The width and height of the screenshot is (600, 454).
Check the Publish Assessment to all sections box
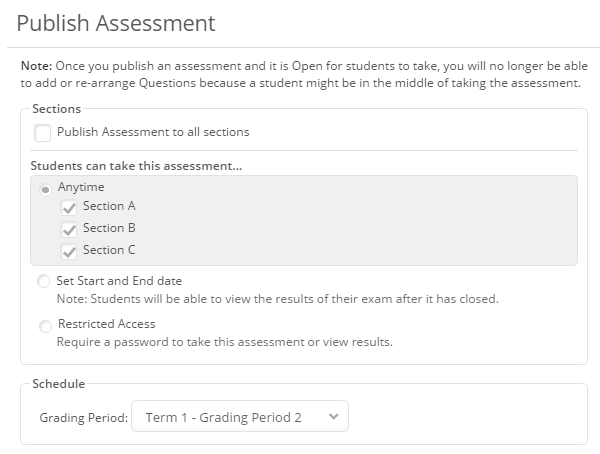[x=43, y=132]
